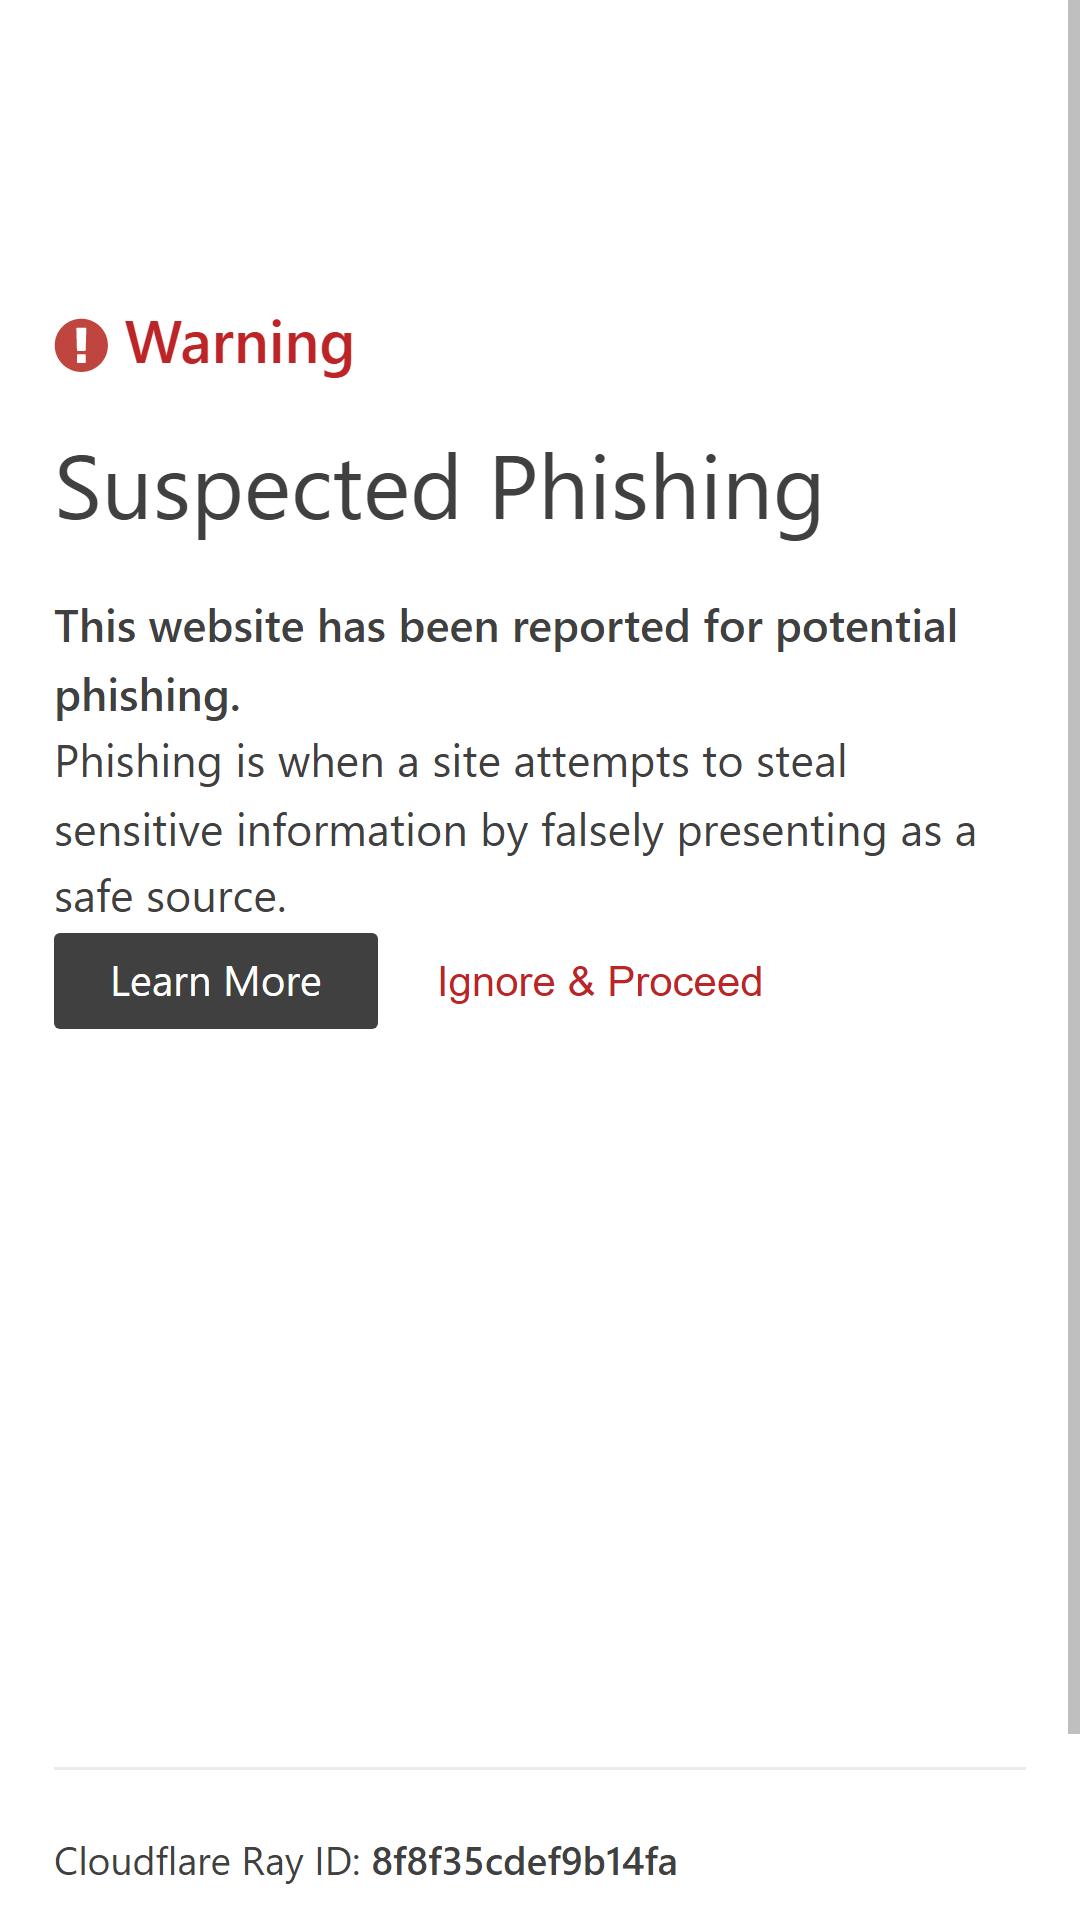Viewport: 1080px width, 1920px height.
Task: Click the word 'potential' in the bold sentence
Action: coord(866,628)
